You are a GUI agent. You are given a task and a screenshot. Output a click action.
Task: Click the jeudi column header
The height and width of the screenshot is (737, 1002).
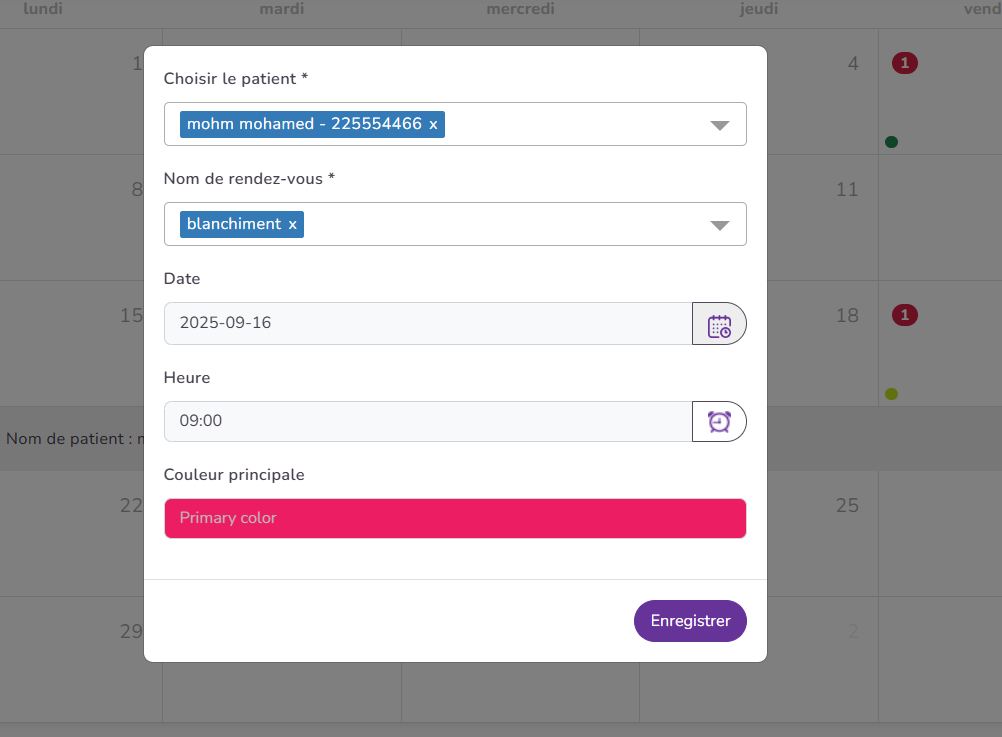point(758,9)
